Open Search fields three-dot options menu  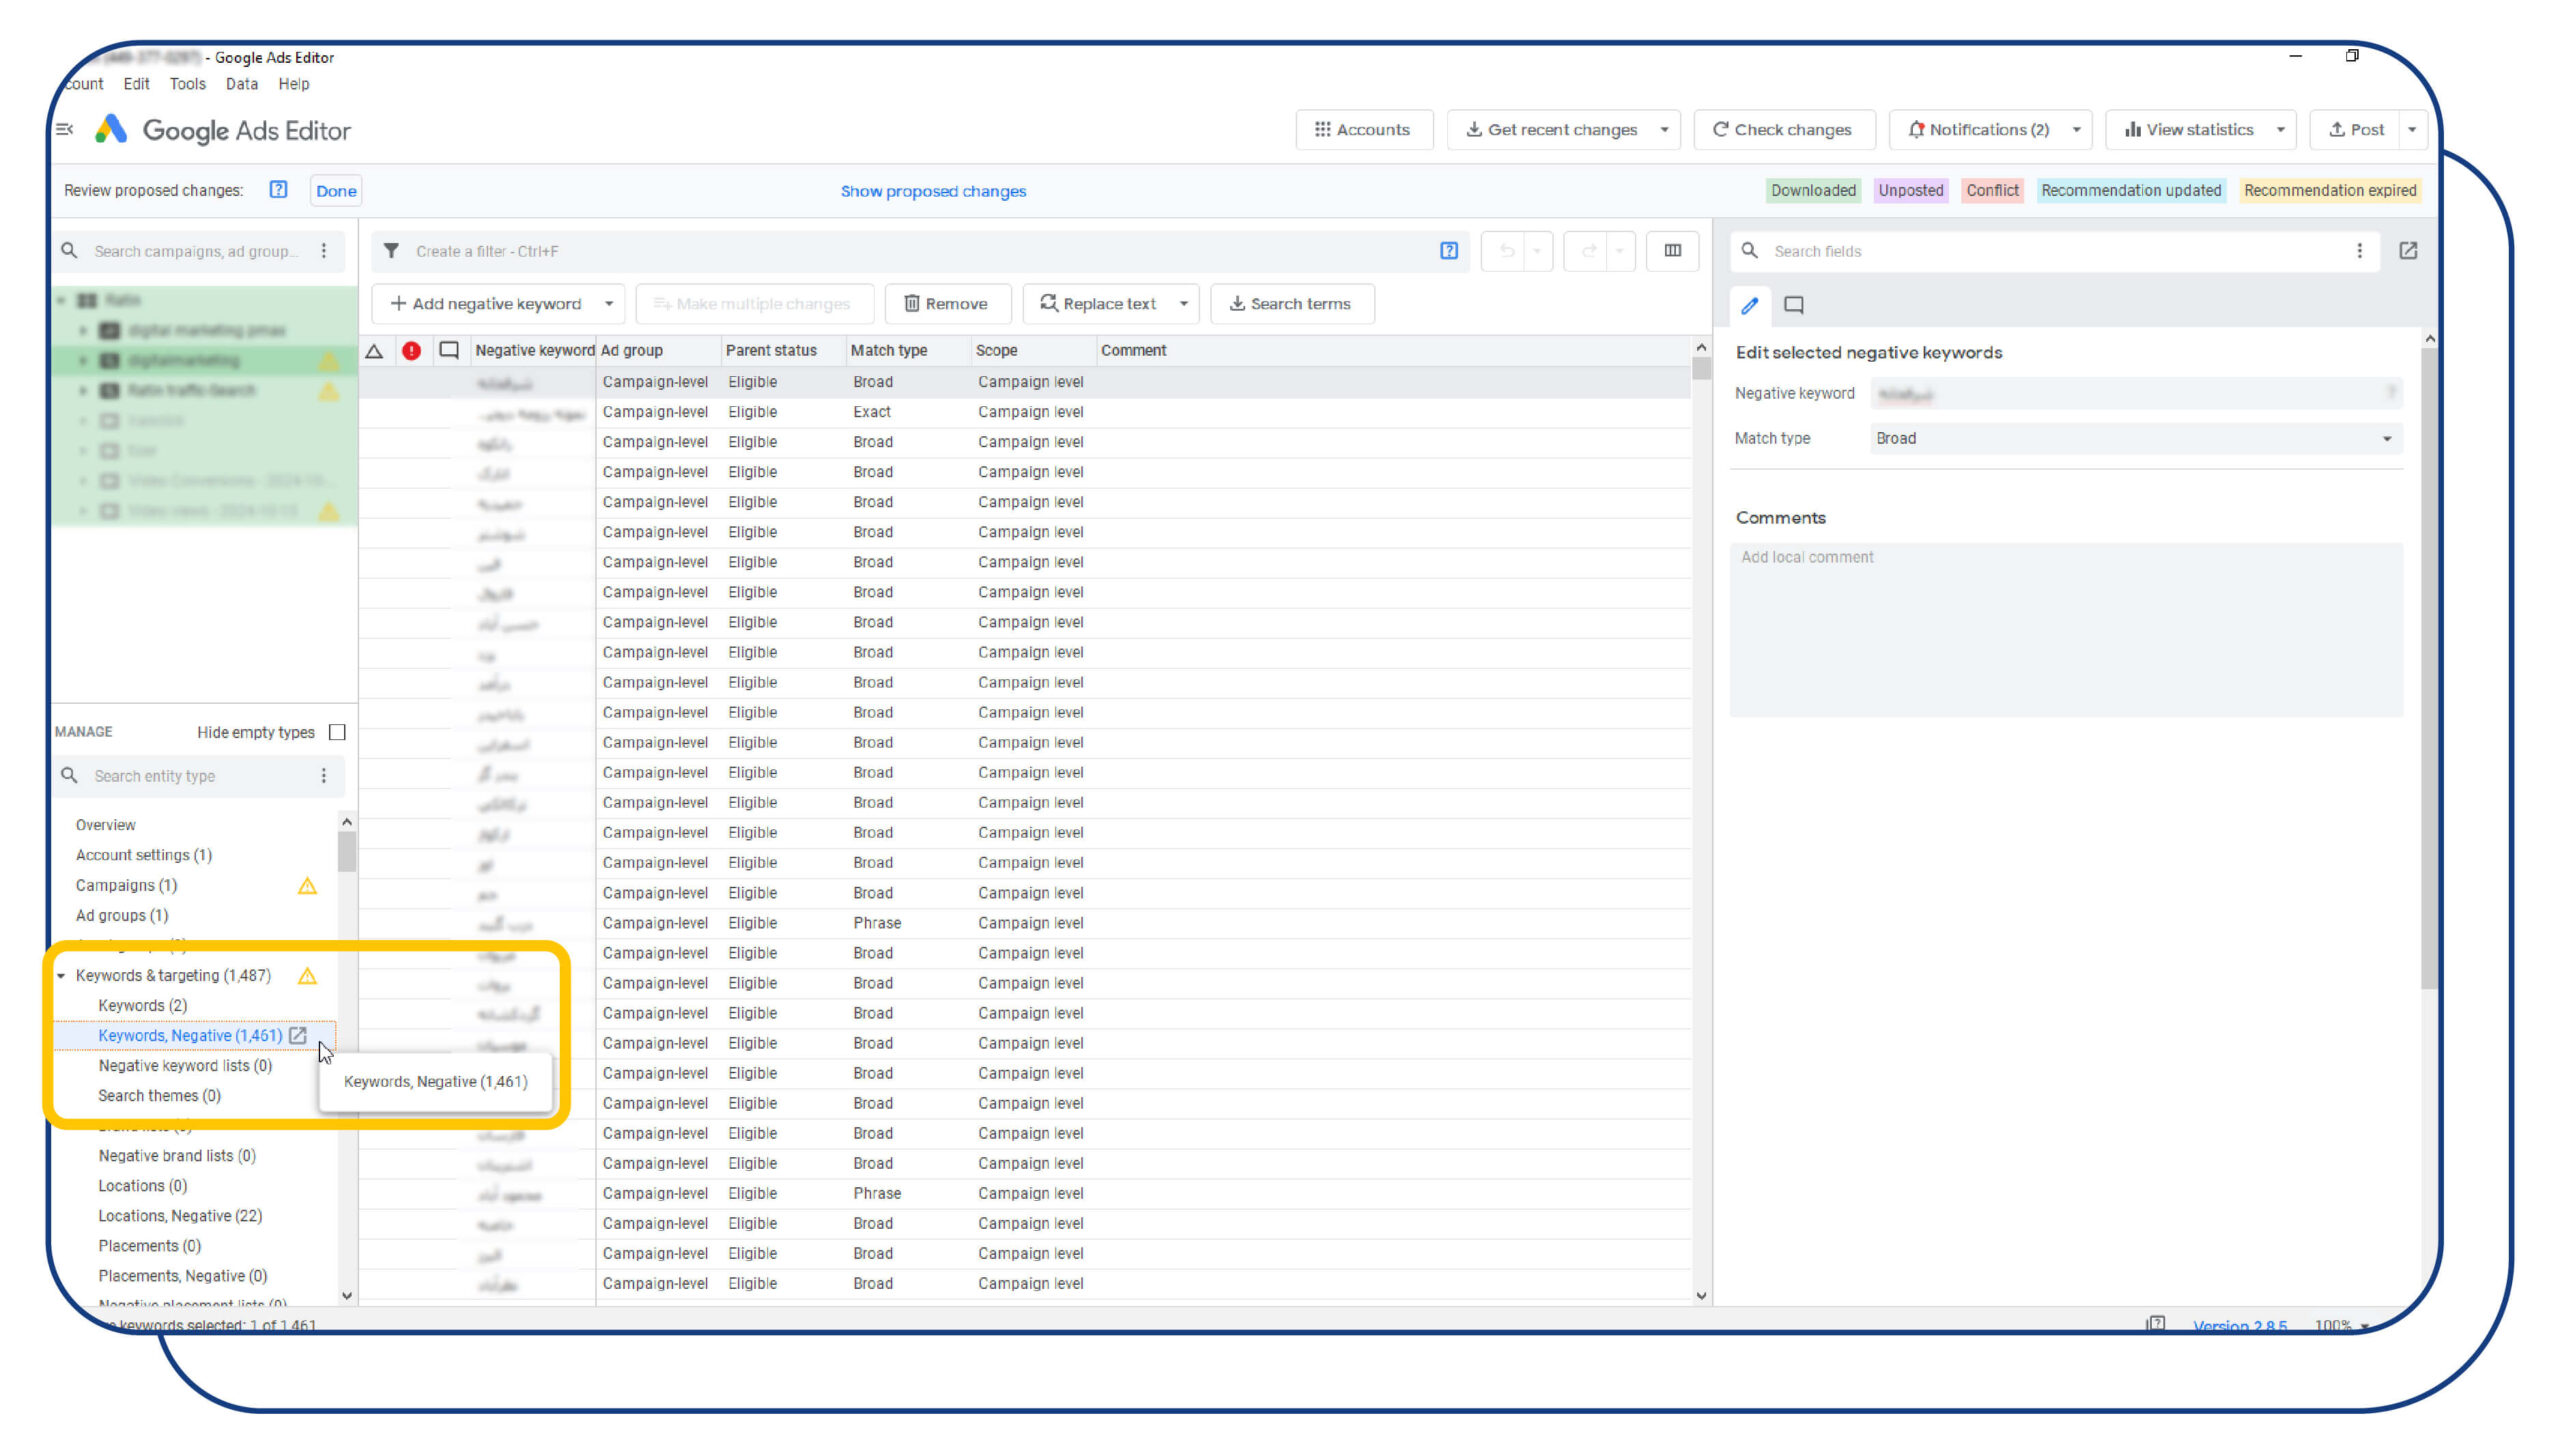pyautogui.click(x=2360, y=251)
